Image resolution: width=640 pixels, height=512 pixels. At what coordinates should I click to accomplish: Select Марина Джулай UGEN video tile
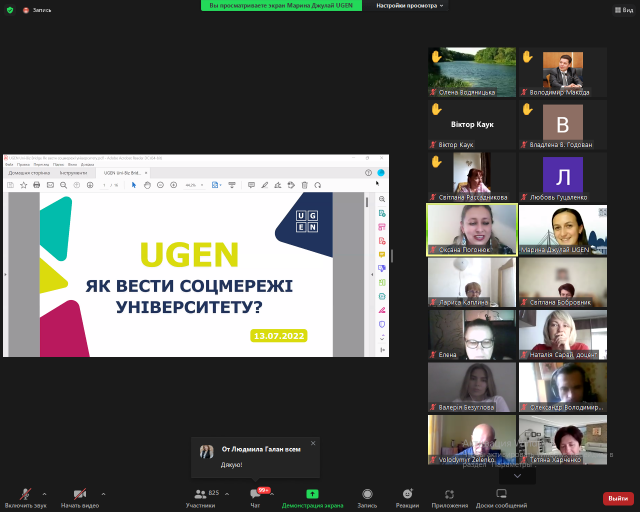(x=563, y=230)
